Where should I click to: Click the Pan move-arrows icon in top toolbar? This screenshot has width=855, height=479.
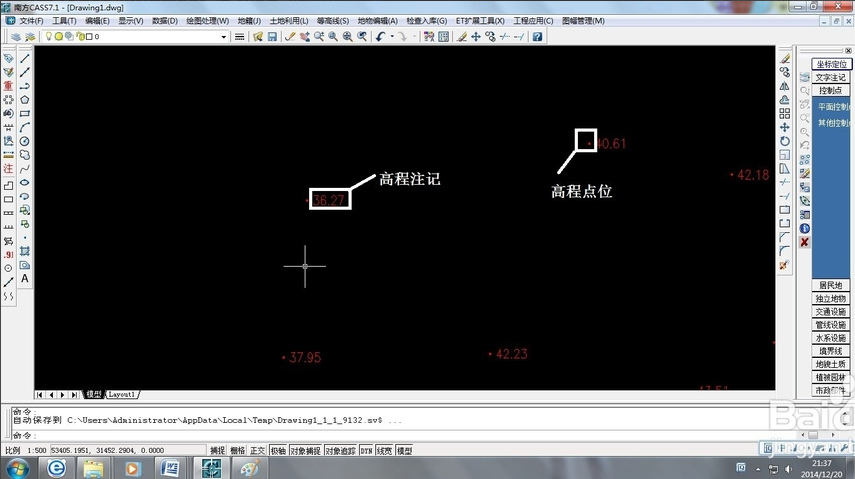point(476,37)
